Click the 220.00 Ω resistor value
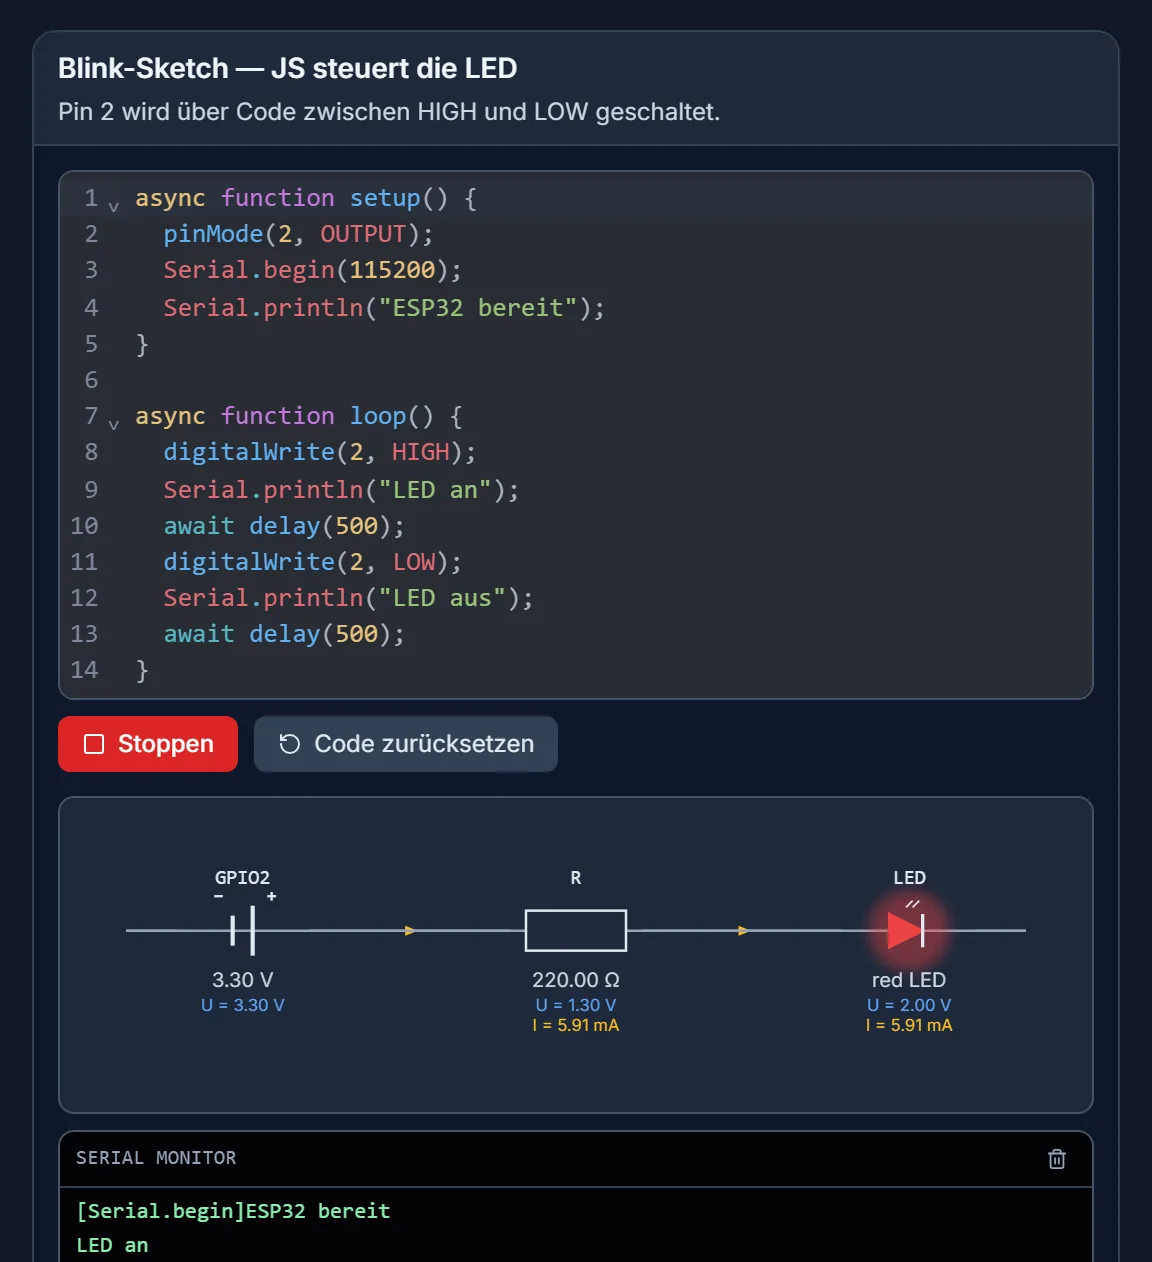This screenshot has width=1152, height=1262. pos(576,980)
